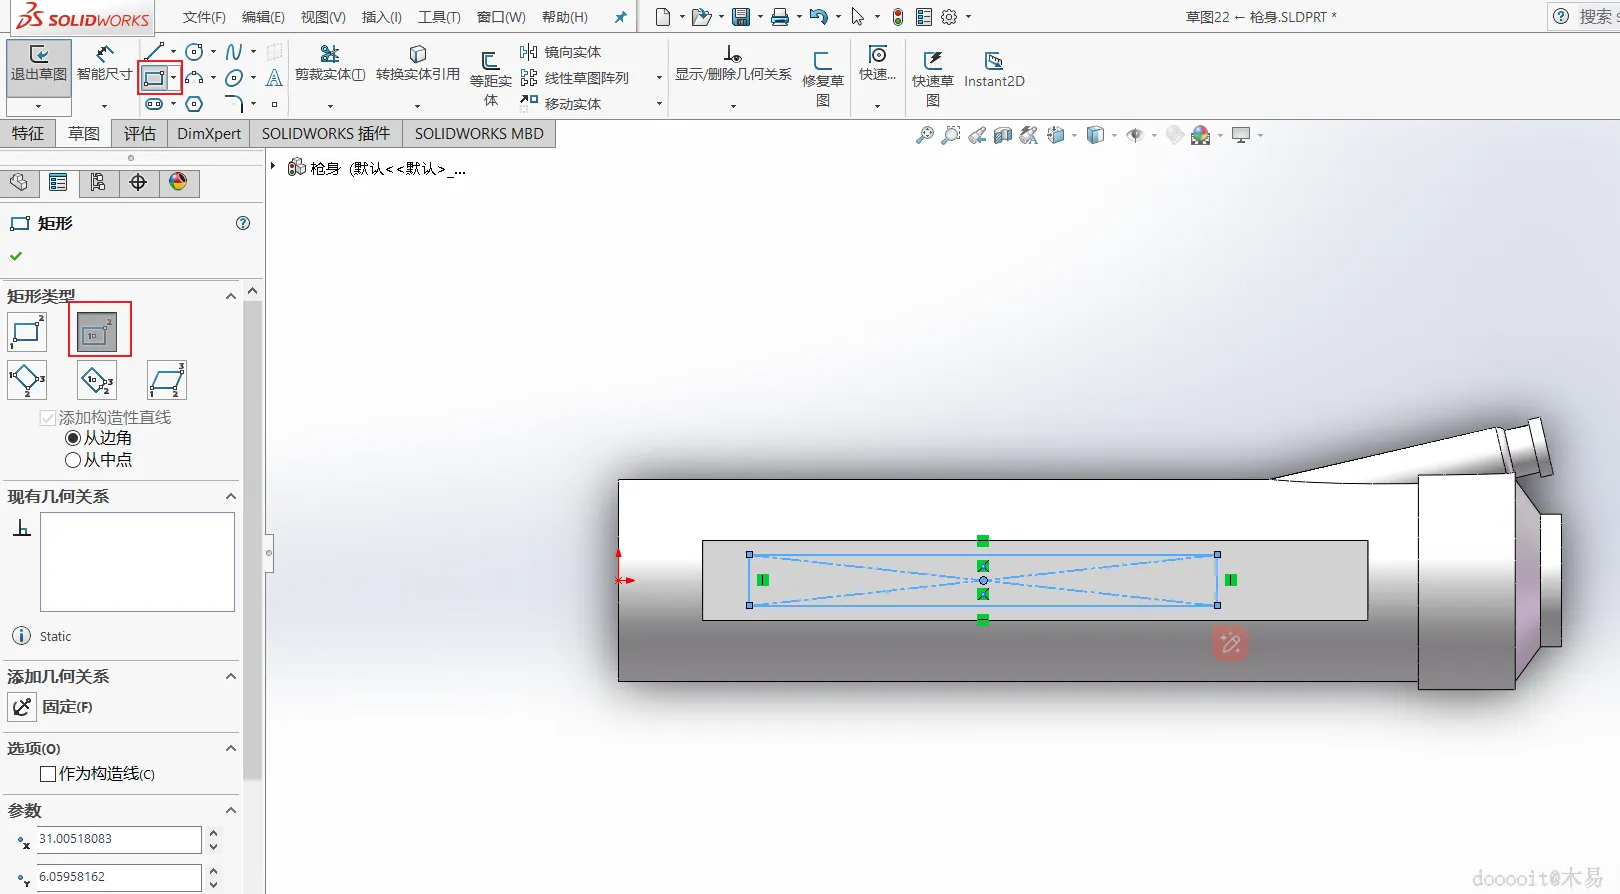
Task: Choose the Parallelogram type
Action: [167, 380]
